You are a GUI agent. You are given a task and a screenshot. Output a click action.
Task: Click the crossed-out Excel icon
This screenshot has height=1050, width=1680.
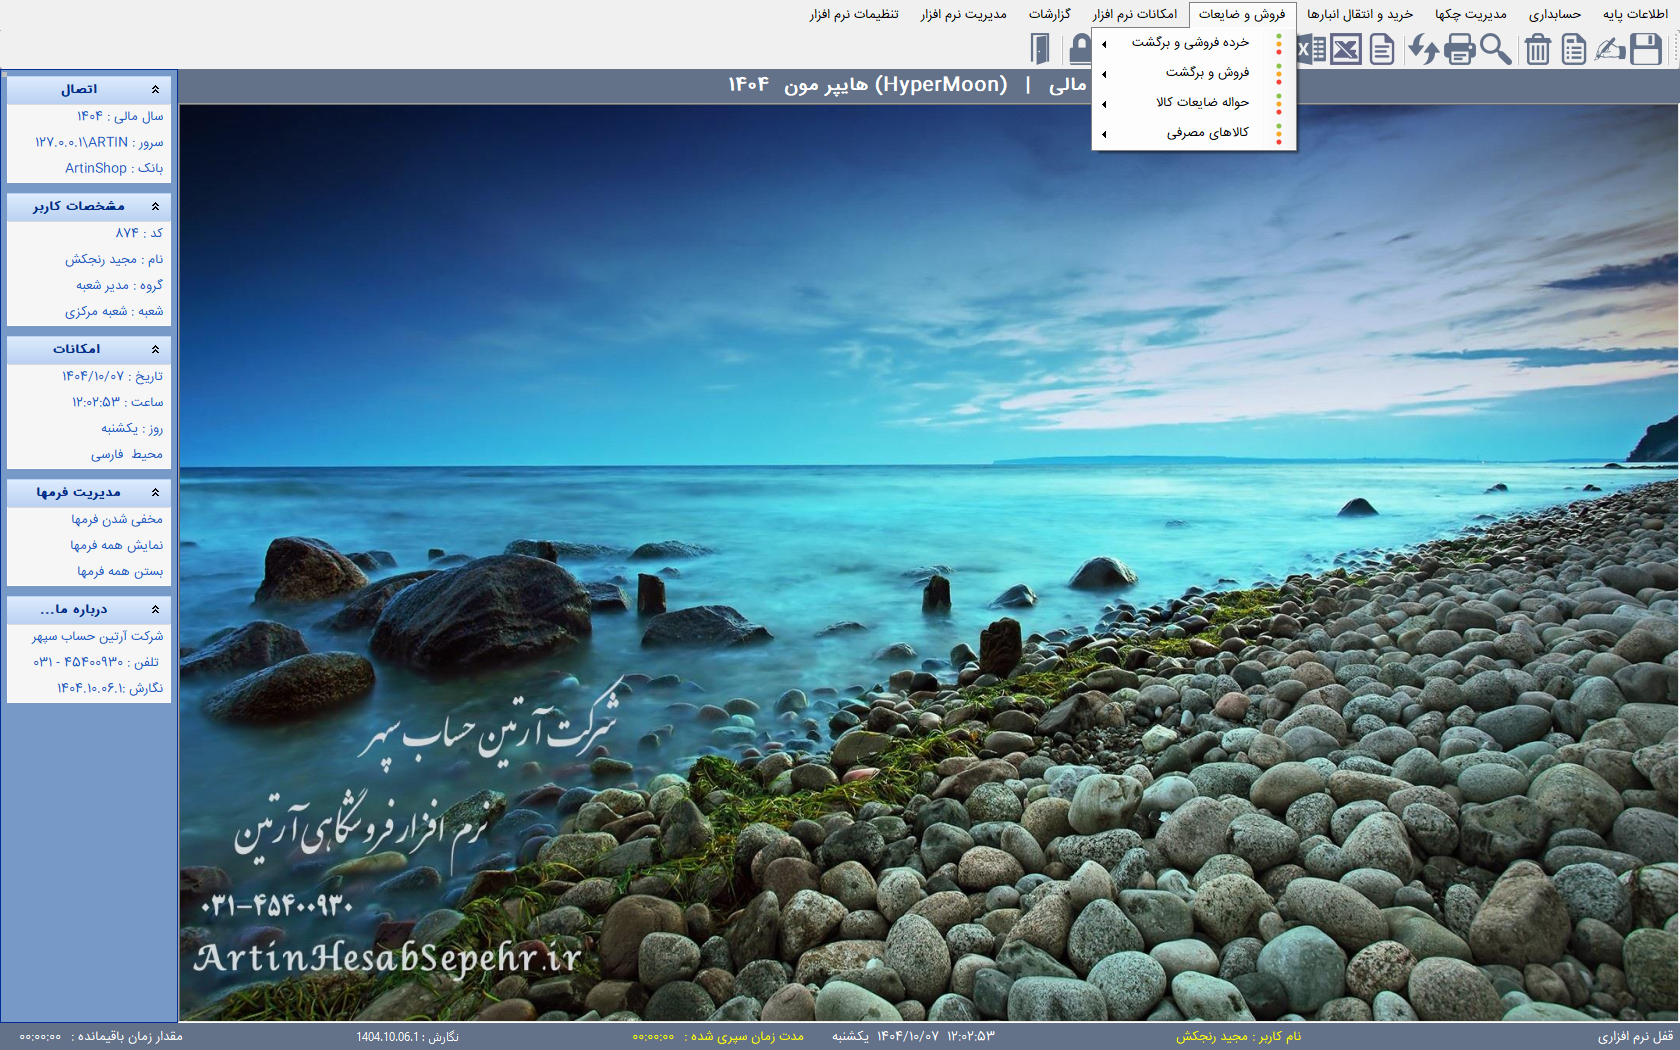1346,49
